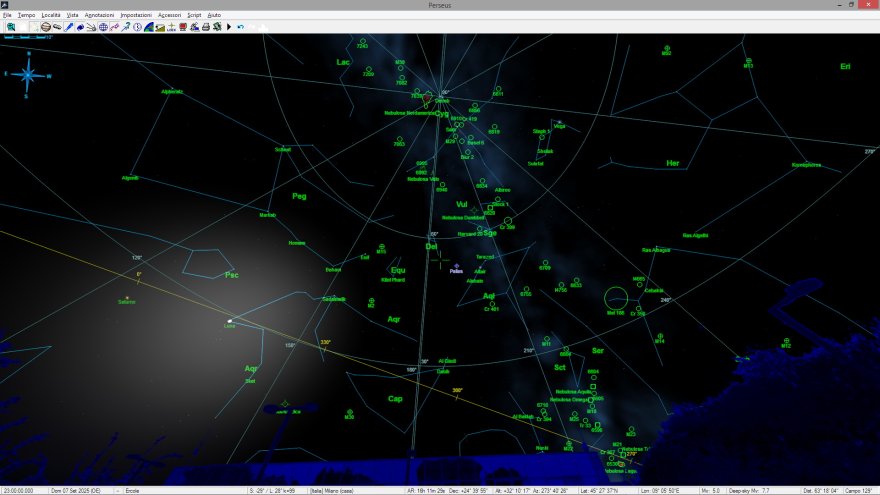Viewport: 880px width, 495px height.
Task: Click the red monitor toolbar icon
Action: click(x=183, y=26)
